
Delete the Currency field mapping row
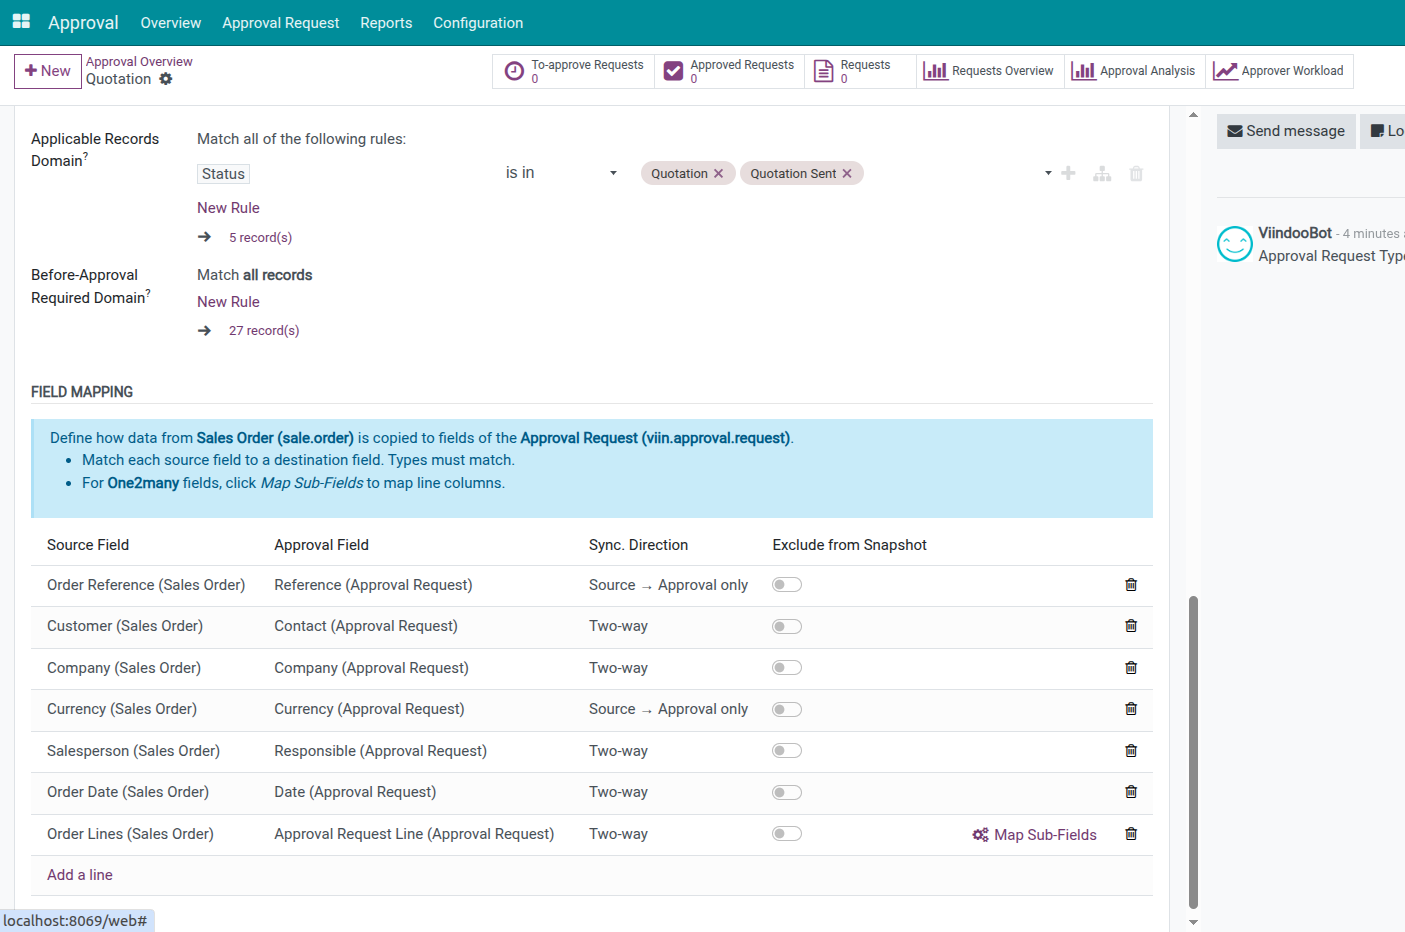pos(1131,709)
